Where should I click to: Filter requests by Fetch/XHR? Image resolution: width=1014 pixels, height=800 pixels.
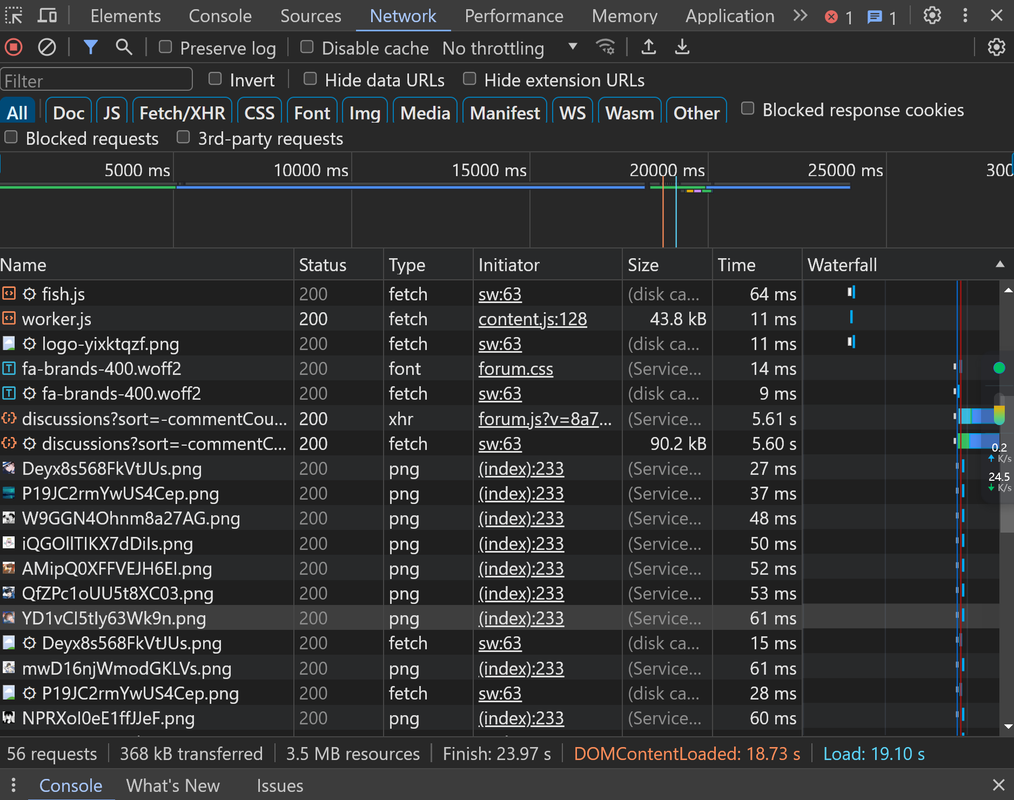pos(182,113)
